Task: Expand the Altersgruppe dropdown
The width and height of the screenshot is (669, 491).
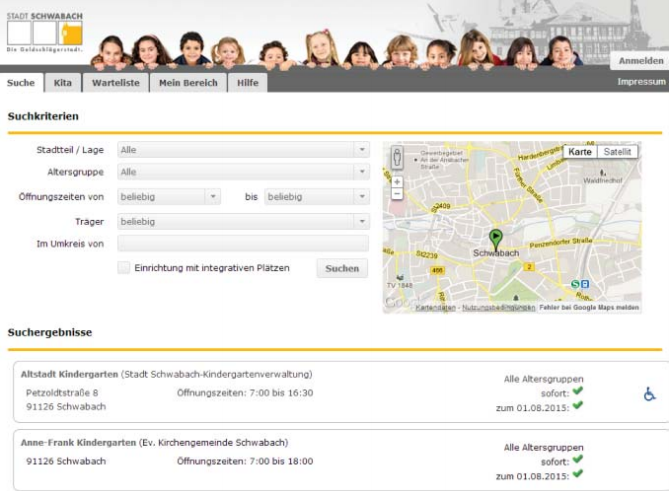Action: [243, 172]
